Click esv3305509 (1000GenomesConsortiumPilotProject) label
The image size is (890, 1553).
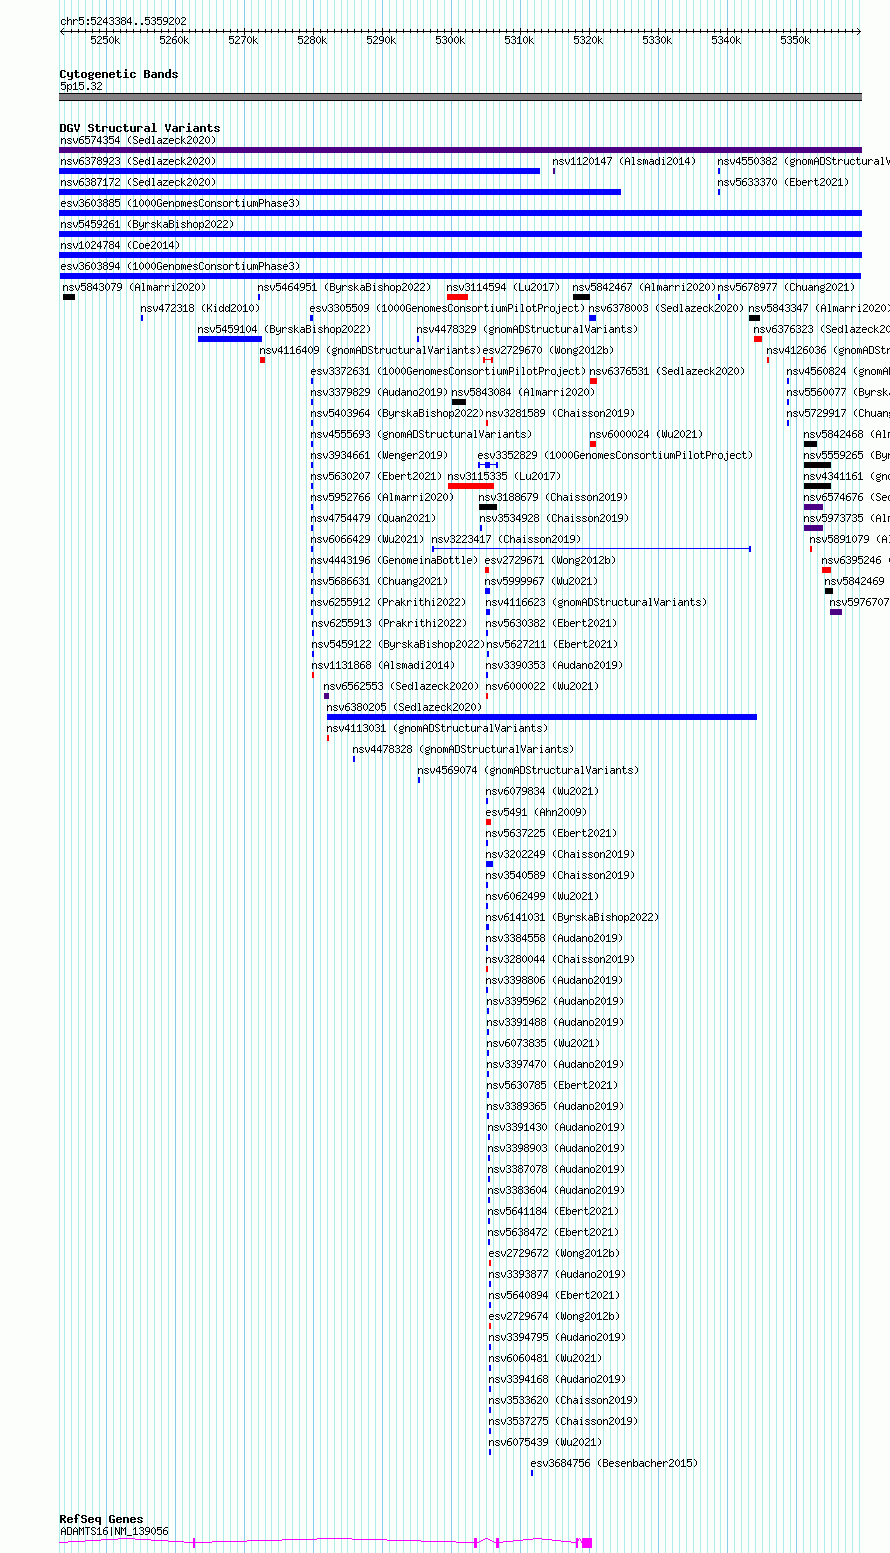pos(446,308)
